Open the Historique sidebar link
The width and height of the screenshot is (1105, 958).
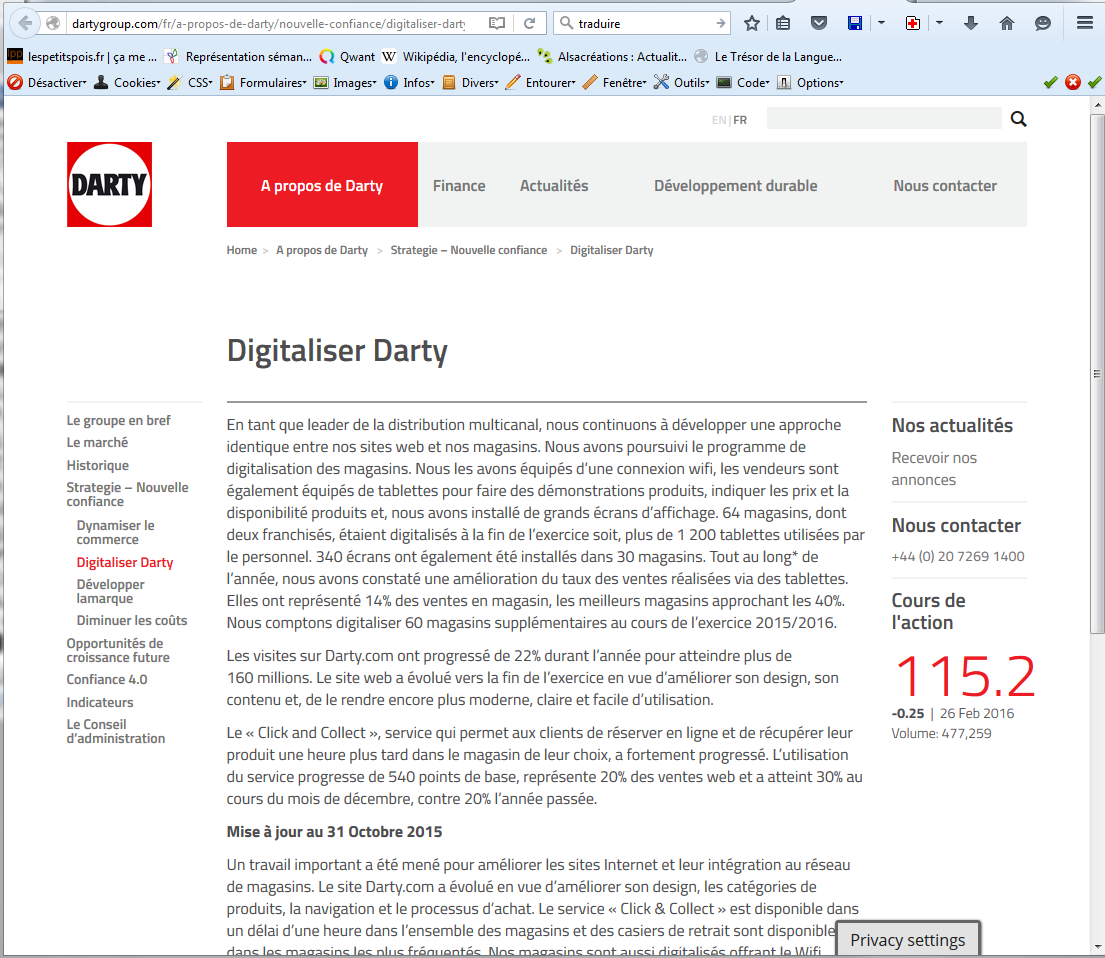[x=98, y=465]
